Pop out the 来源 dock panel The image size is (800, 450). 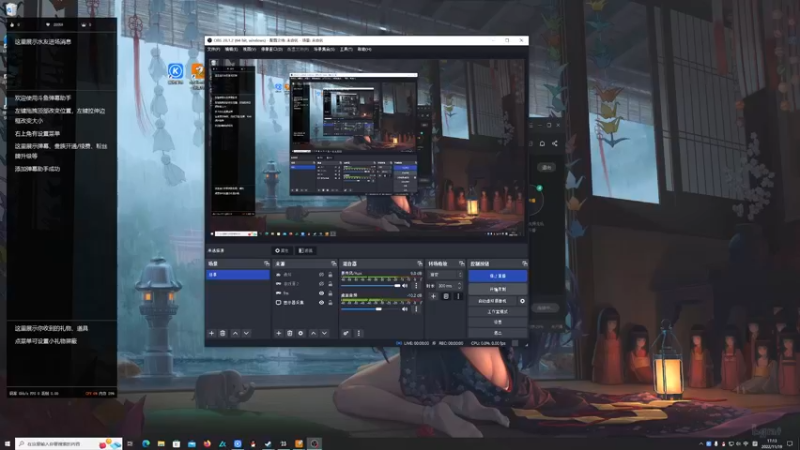tap(334, 264)
